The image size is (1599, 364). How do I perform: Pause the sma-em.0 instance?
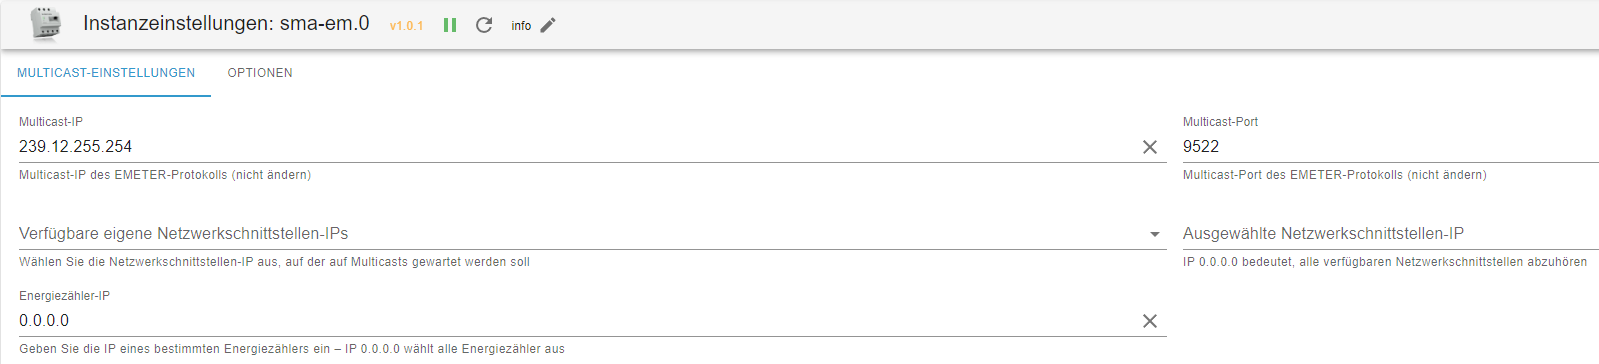click(450, 25)
